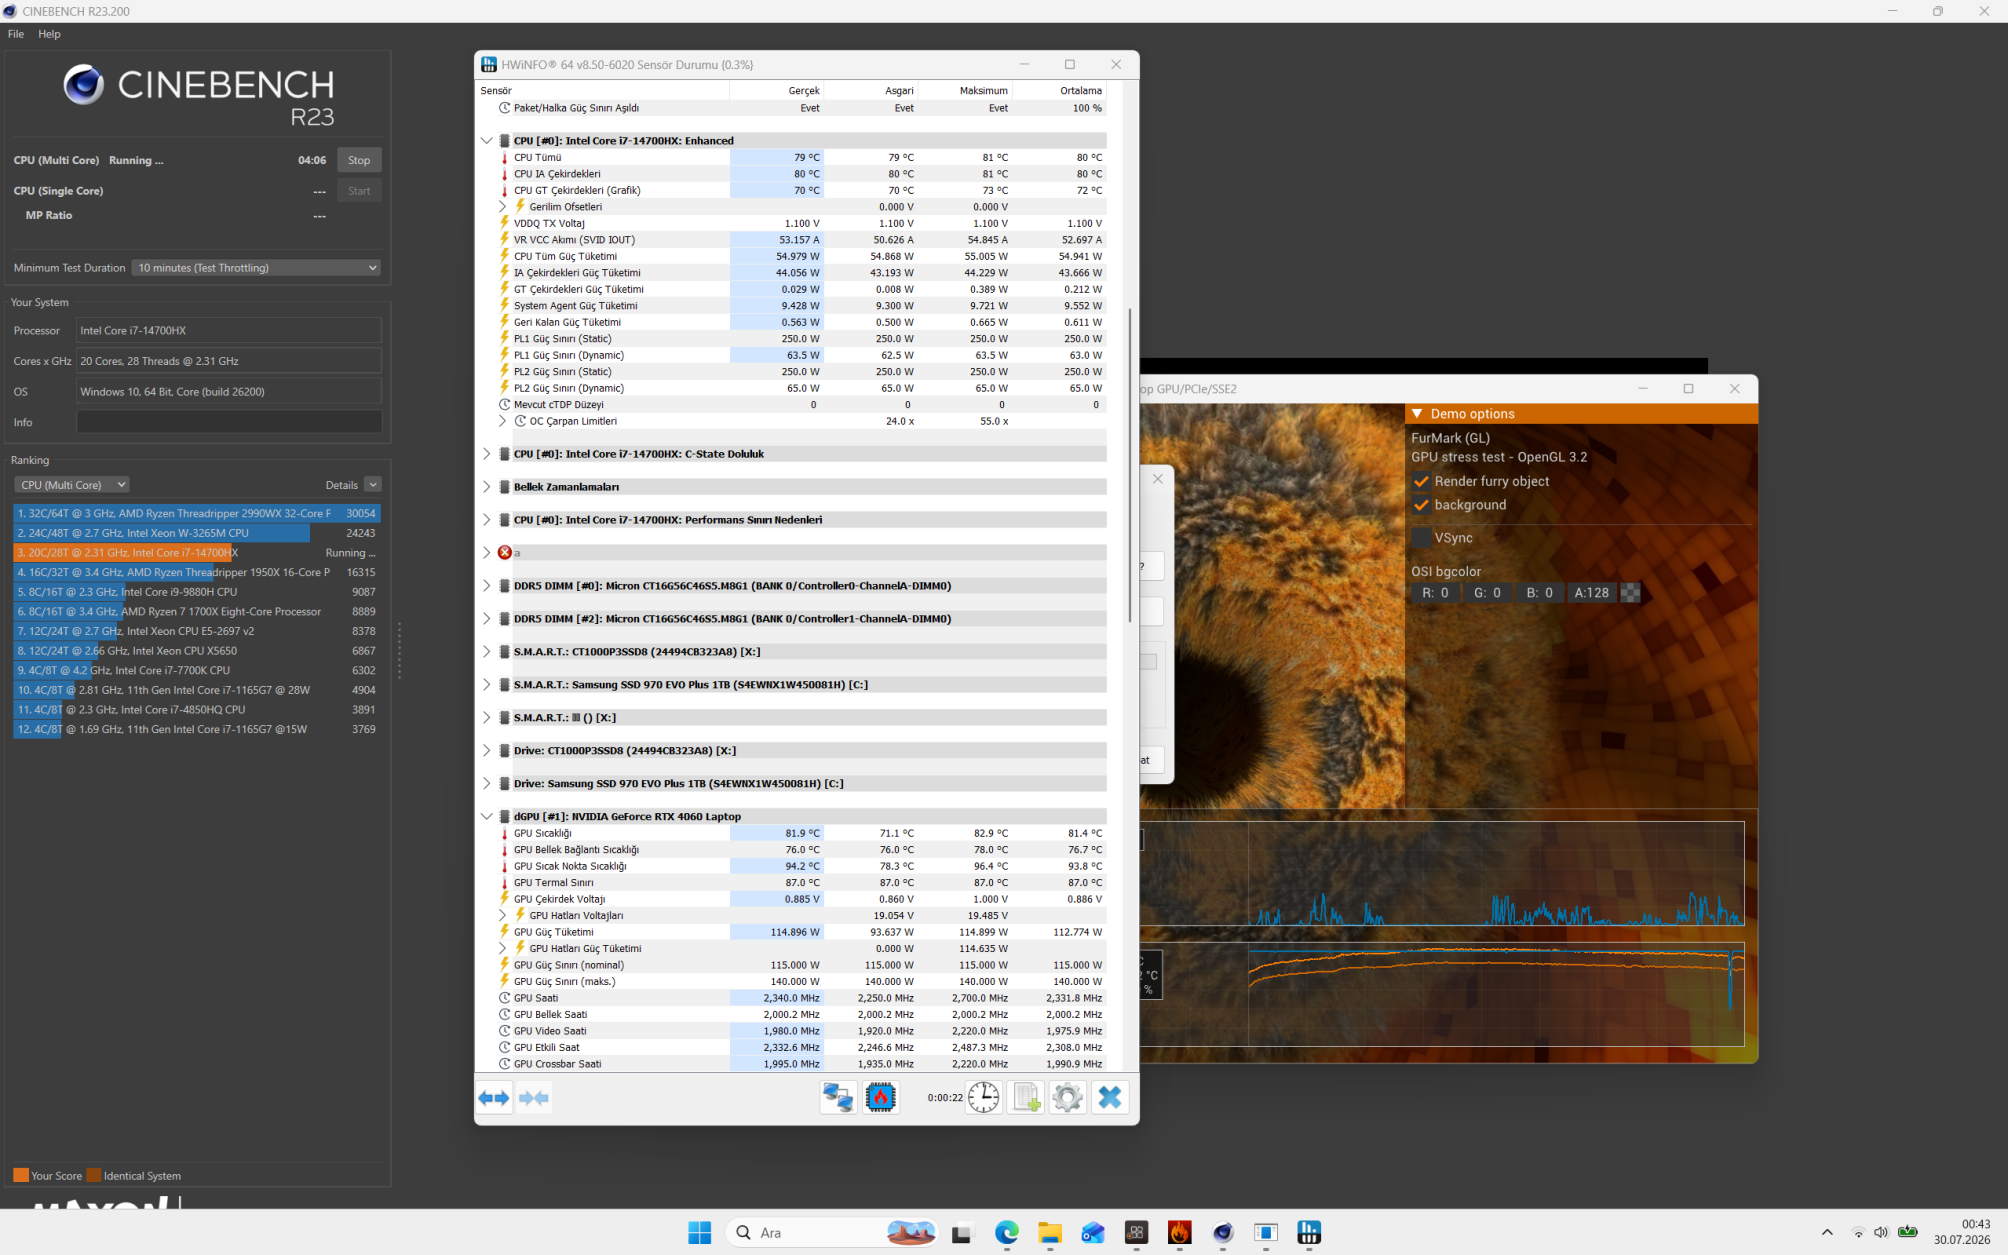
Task: Open the Windows Start menu
Action: 700,1233
